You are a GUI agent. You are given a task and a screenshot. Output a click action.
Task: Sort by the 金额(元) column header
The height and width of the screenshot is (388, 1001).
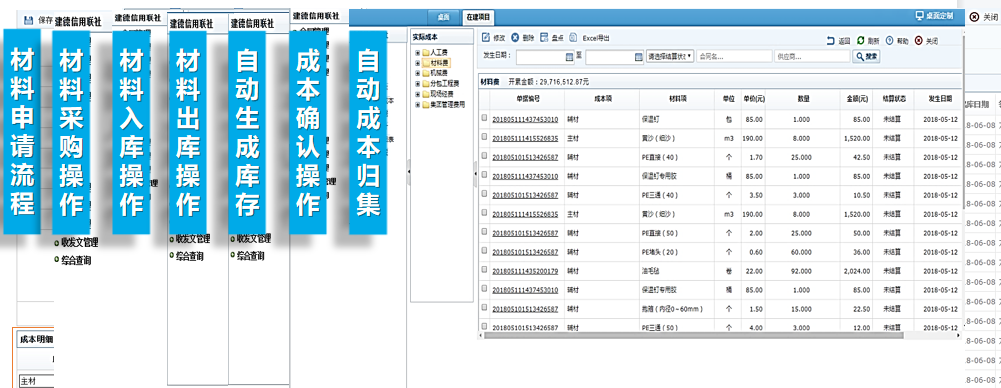point(857,99)
